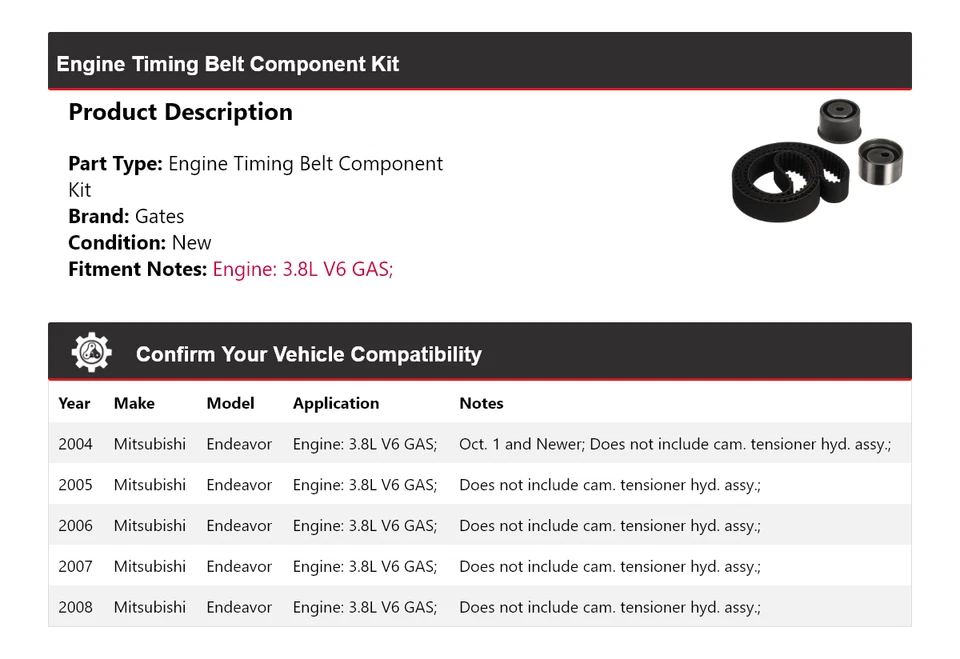Click the Condition: New line
This screenshot has width=960, height=659.
click(140, 242)
